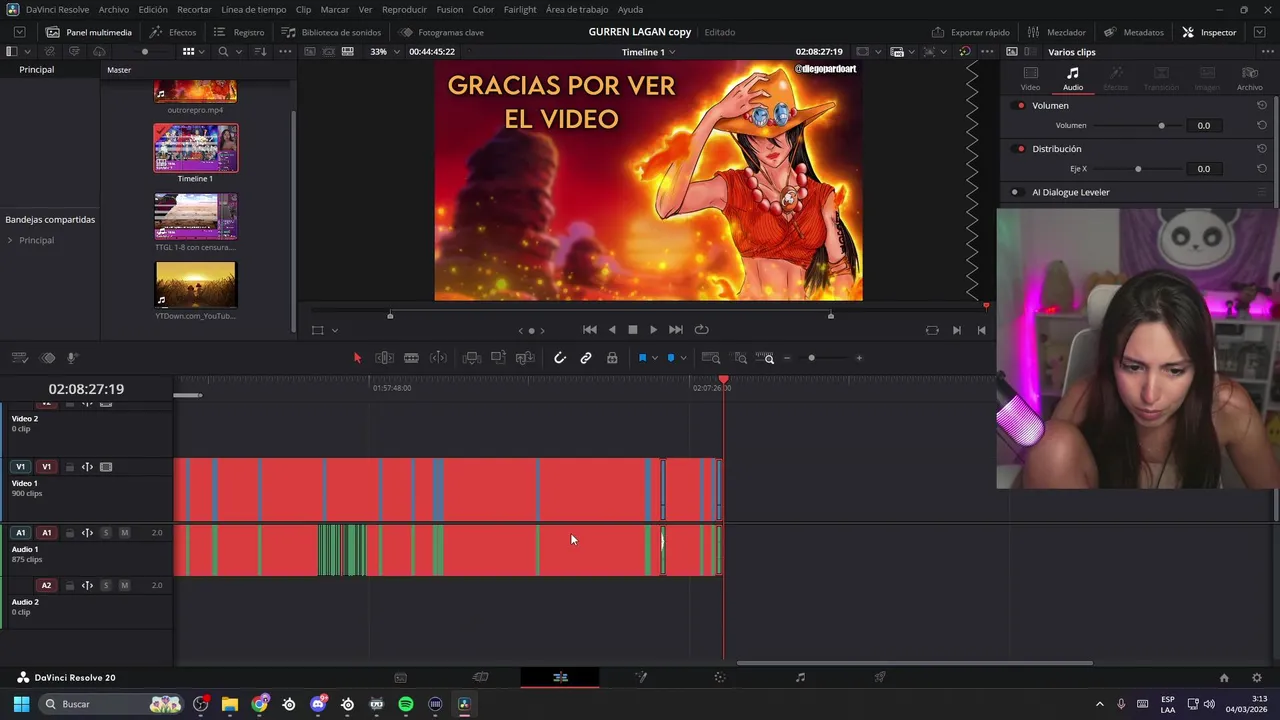Click the Detail Zoom icon
The image size is (1280, 720).
[740, 358]
